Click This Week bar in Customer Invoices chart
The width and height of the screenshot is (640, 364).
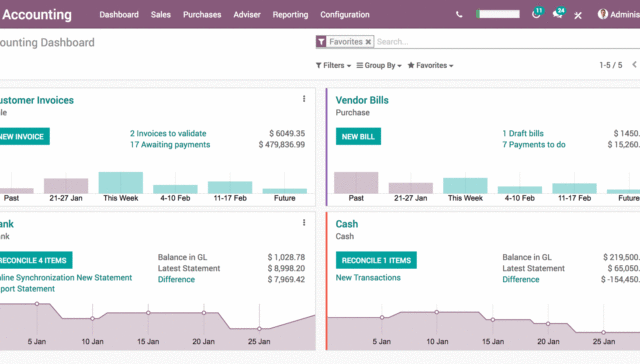121,182
